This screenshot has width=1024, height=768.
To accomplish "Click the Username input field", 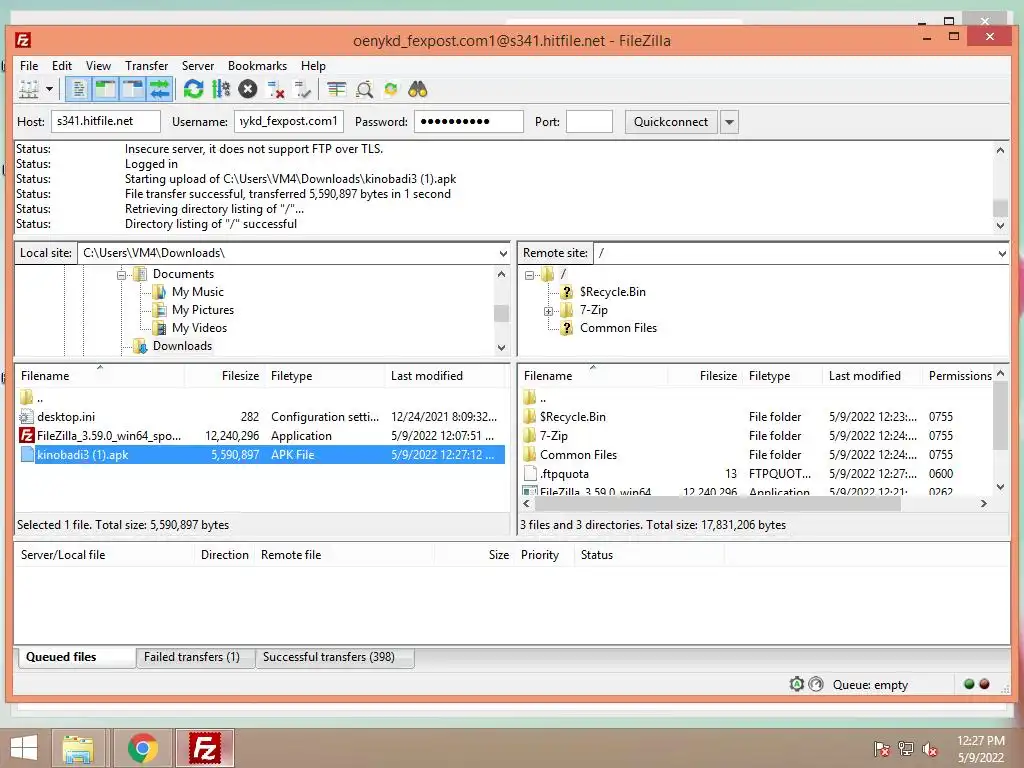I will [289, 121].
